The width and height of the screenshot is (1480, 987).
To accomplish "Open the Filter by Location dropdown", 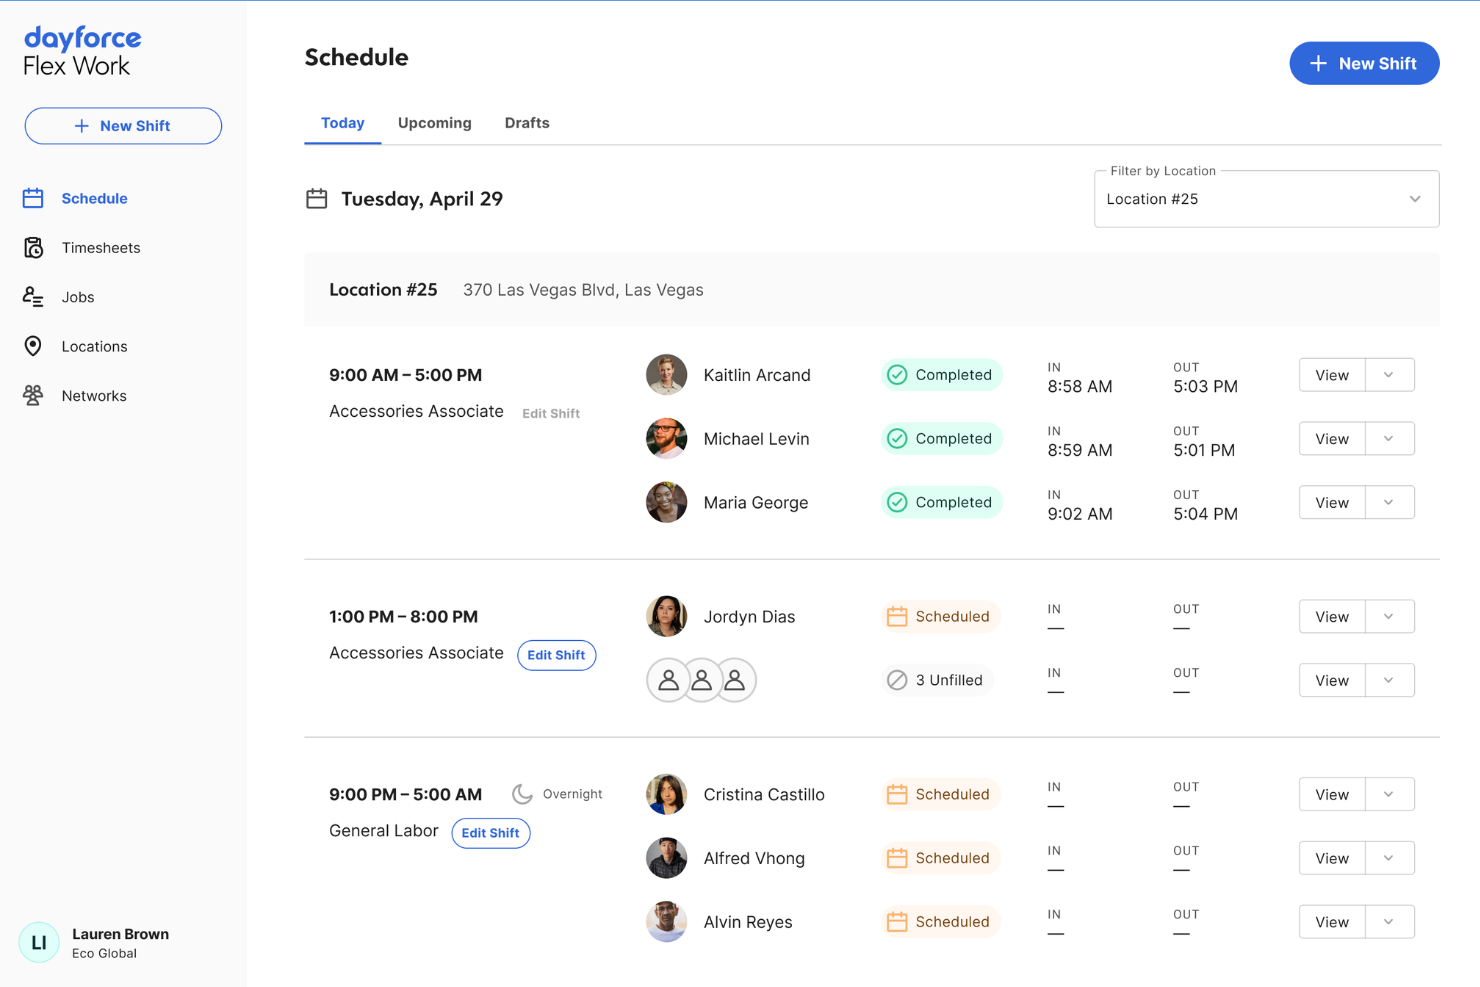I will (1266, 199).
